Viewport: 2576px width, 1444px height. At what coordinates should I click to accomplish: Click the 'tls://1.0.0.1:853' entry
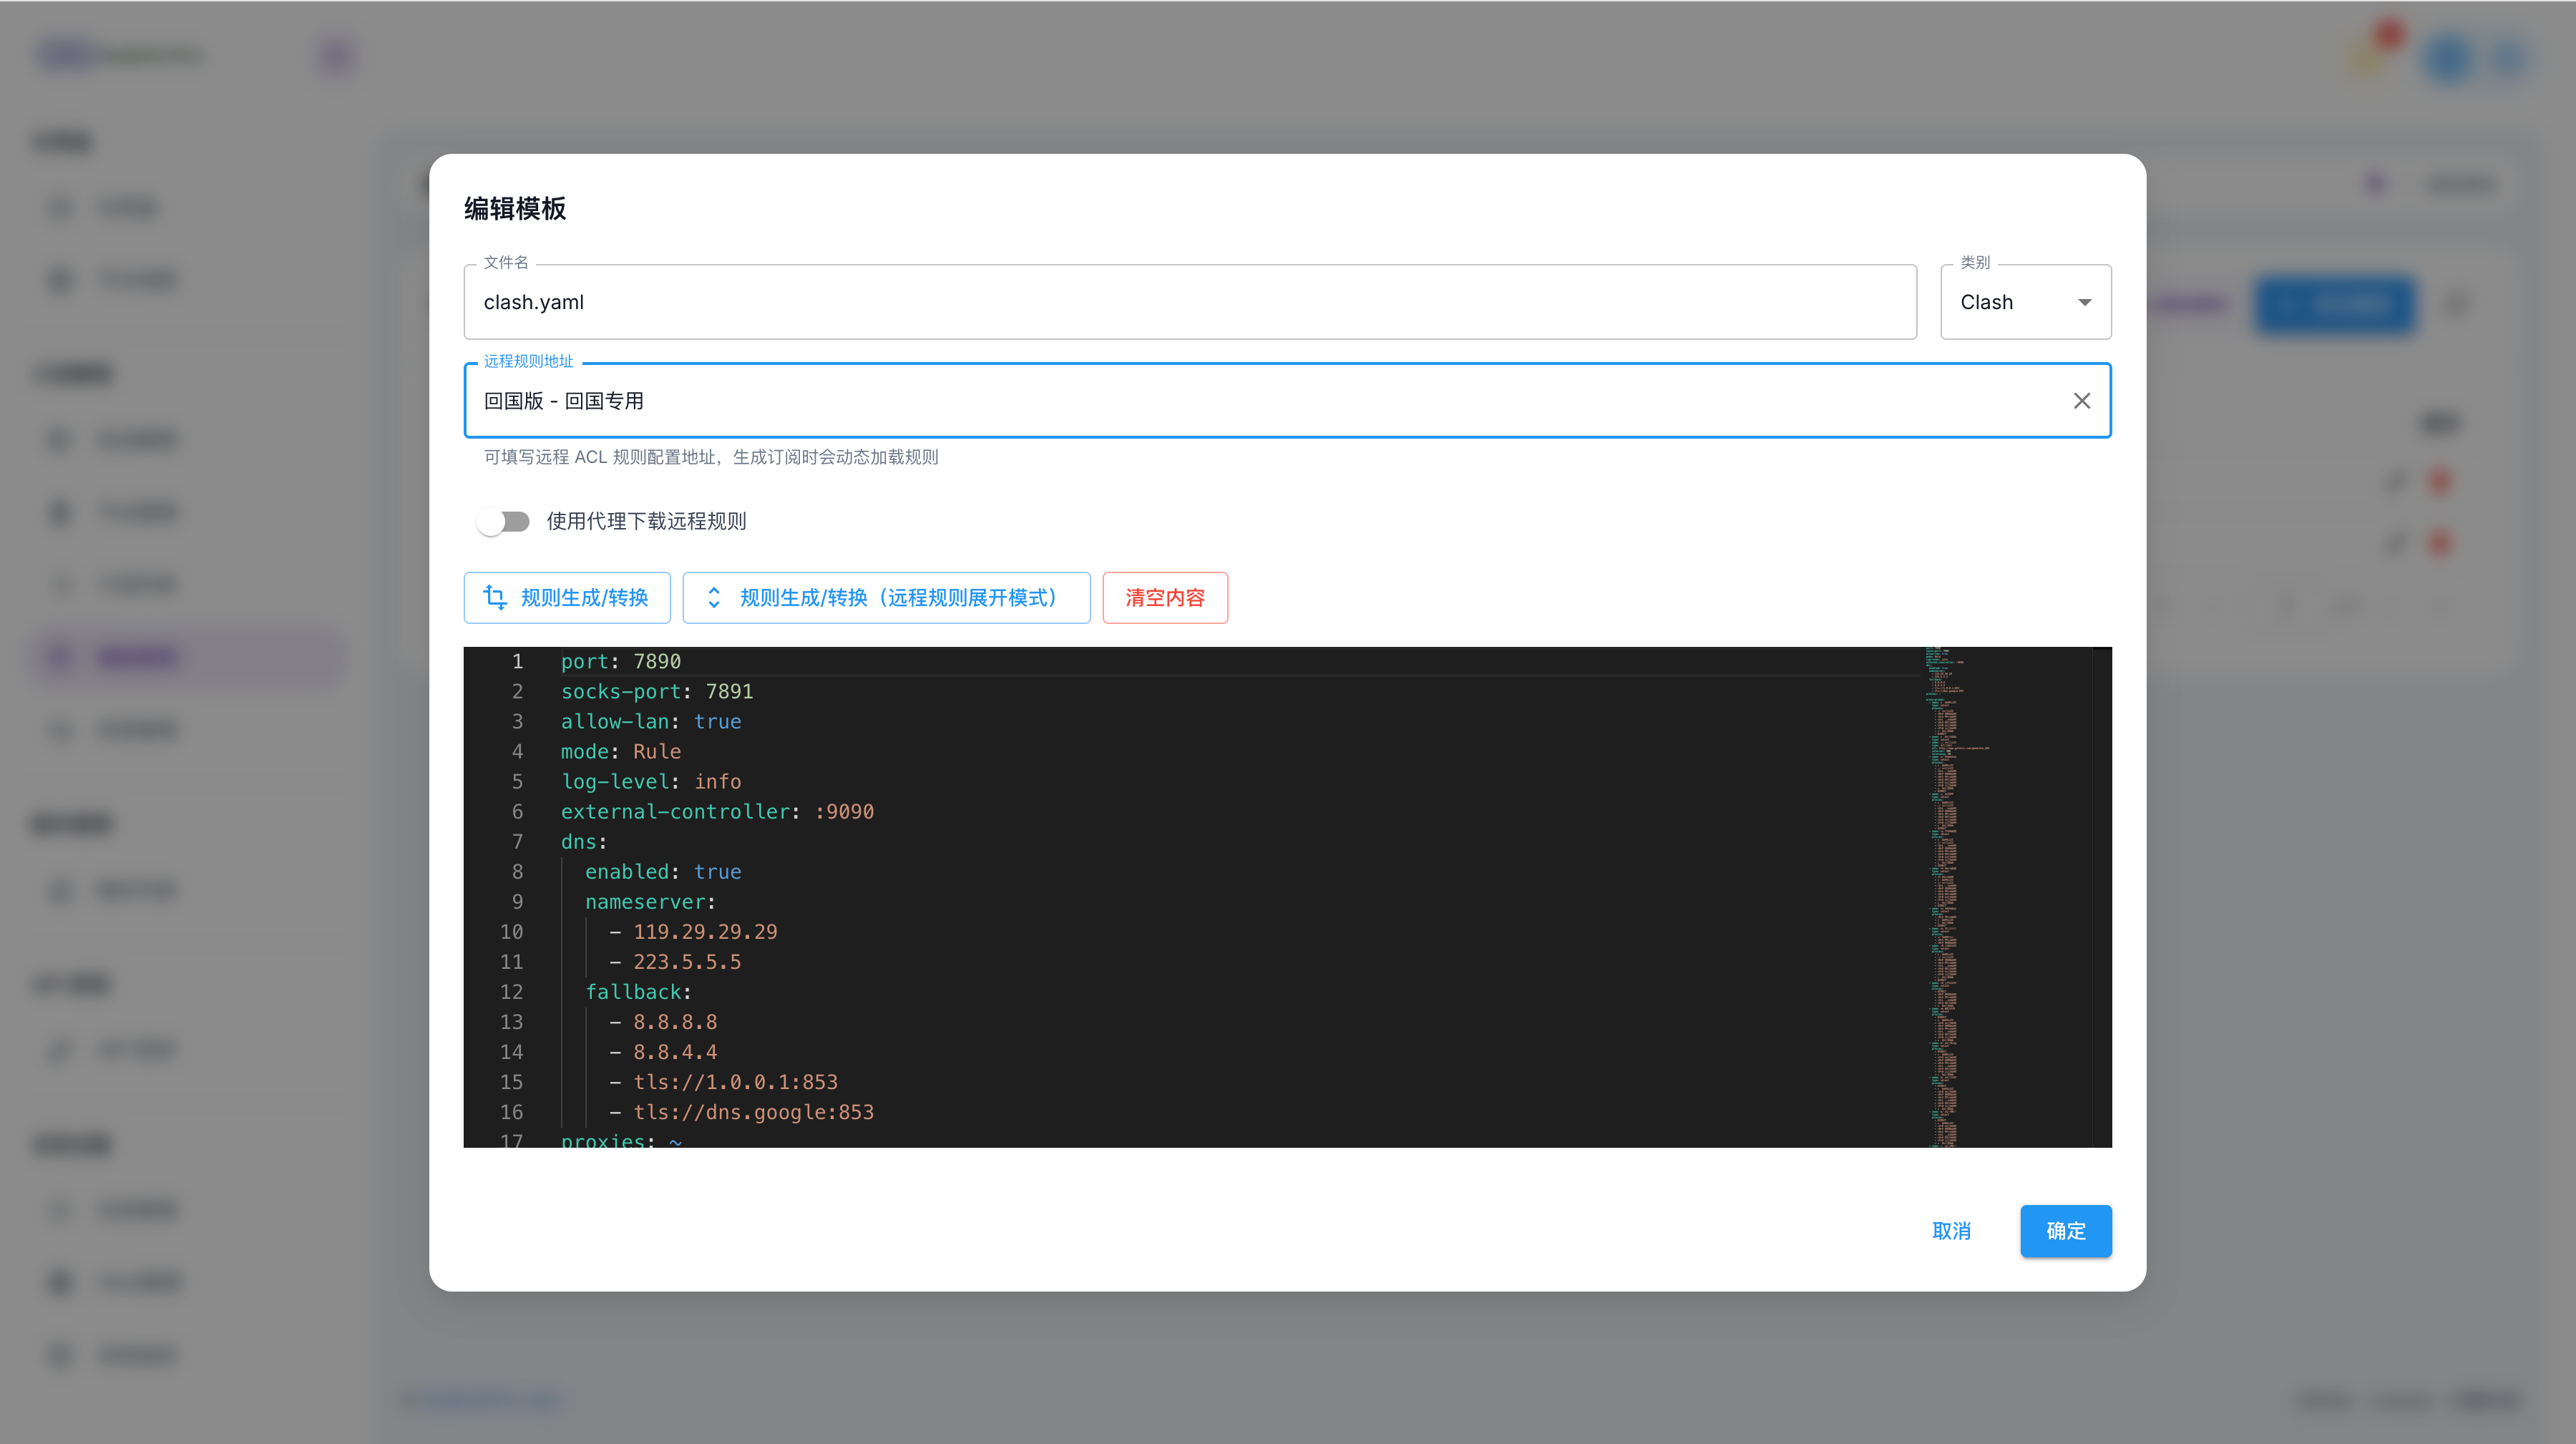click(x=735, y=1081)
